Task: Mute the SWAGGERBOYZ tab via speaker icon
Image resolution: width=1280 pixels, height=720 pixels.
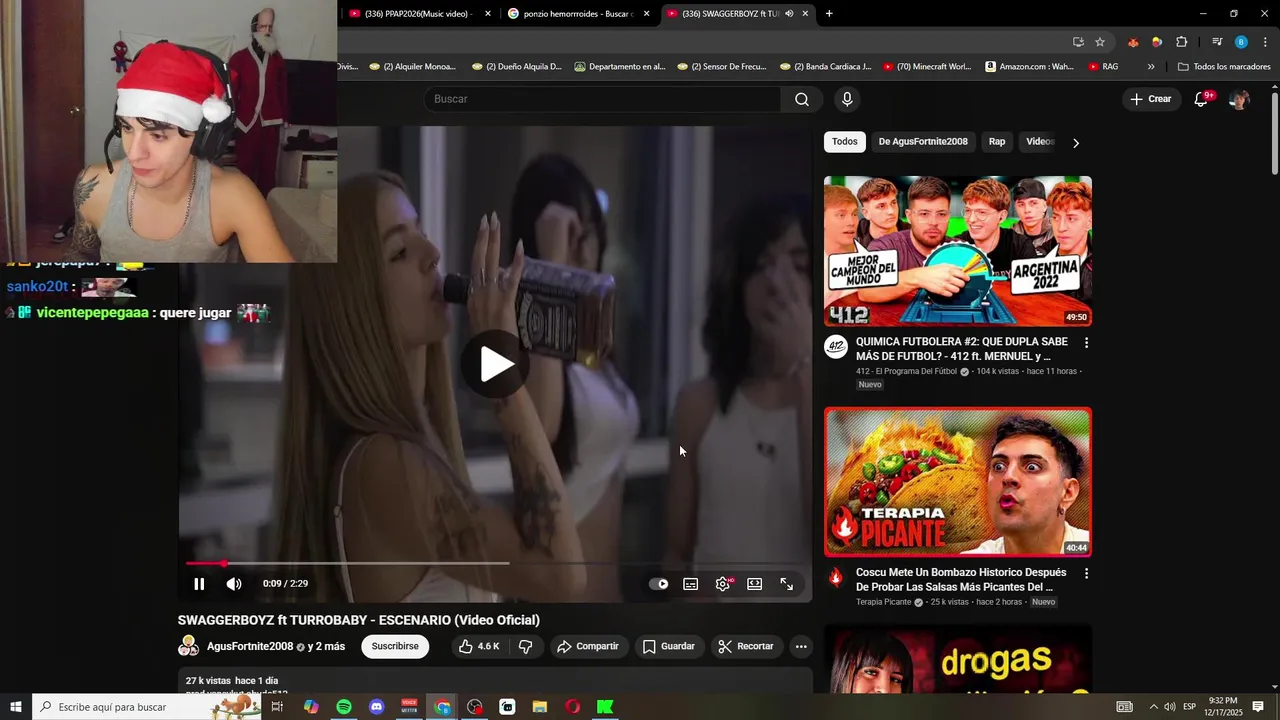Action: point(789,14)
